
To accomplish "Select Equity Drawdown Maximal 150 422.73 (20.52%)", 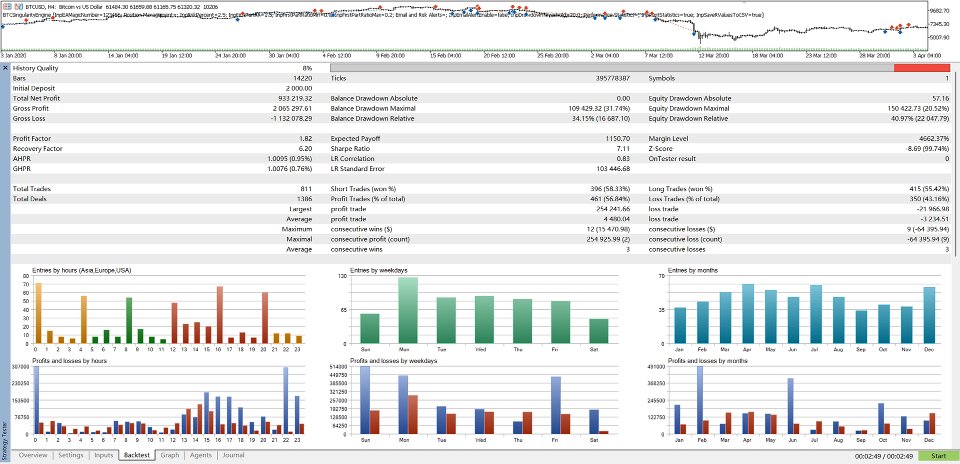I will click(x=917, y=108).
